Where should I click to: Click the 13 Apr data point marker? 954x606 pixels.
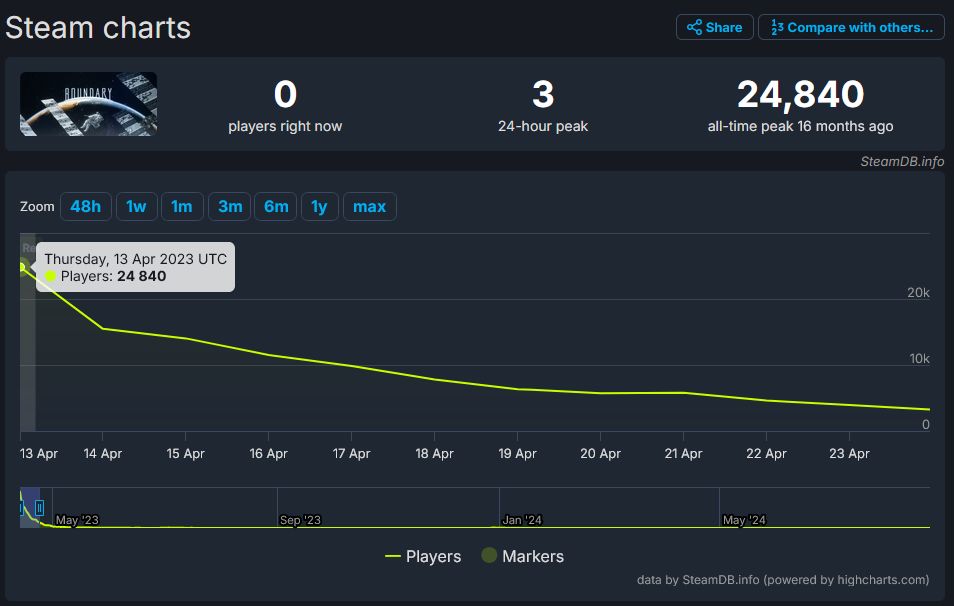tap(23, 266)
